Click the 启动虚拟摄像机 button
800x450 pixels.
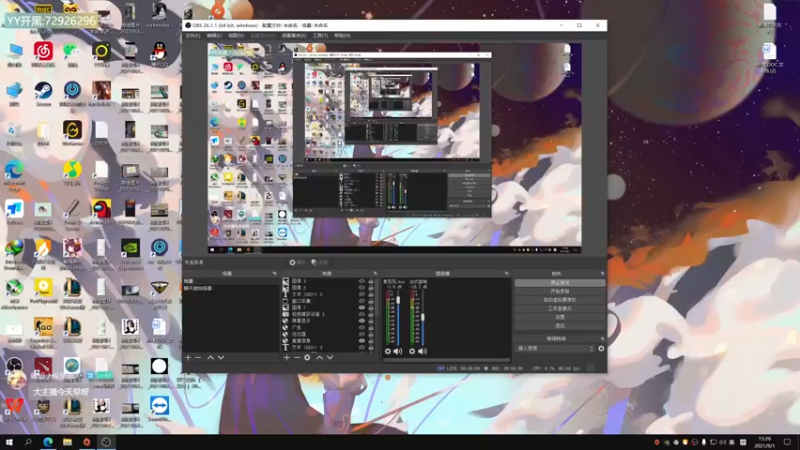[560, 300]
